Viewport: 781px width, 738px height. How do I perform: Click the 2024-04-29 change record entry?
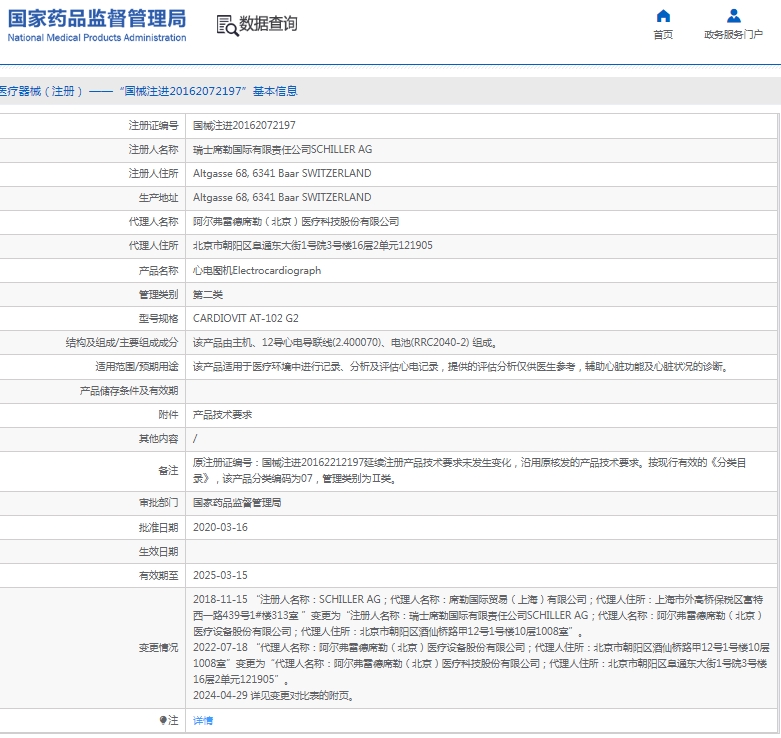tap(273, 695)
